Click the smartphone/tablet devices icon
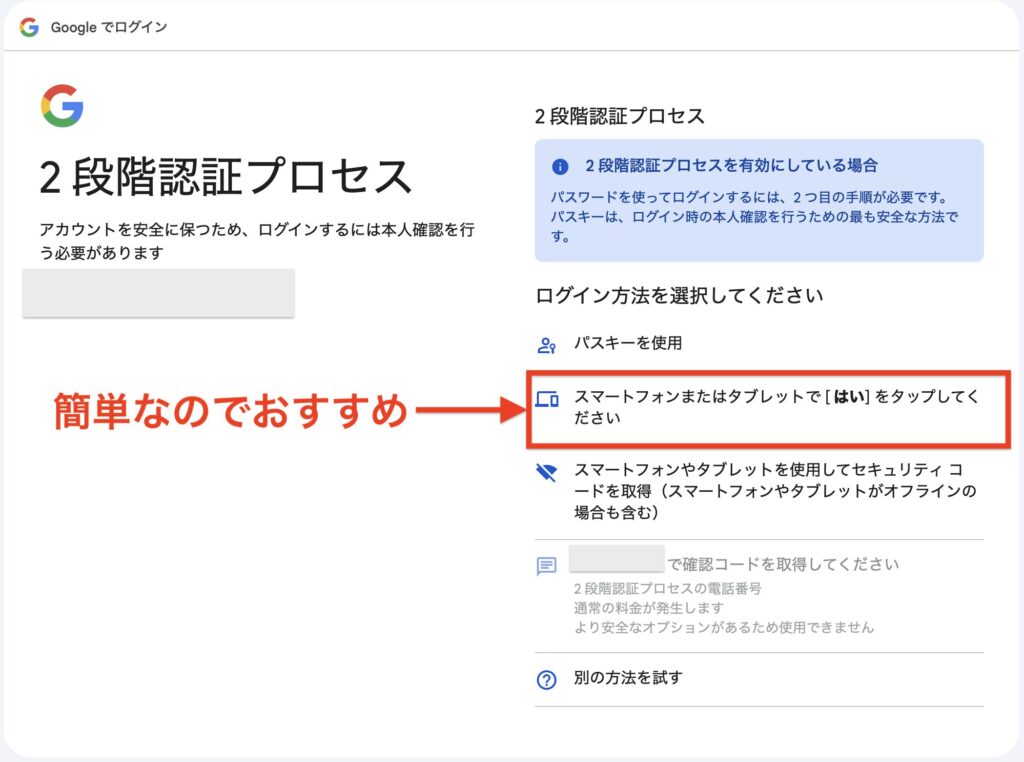1024x762 pixels. [546, 400]
